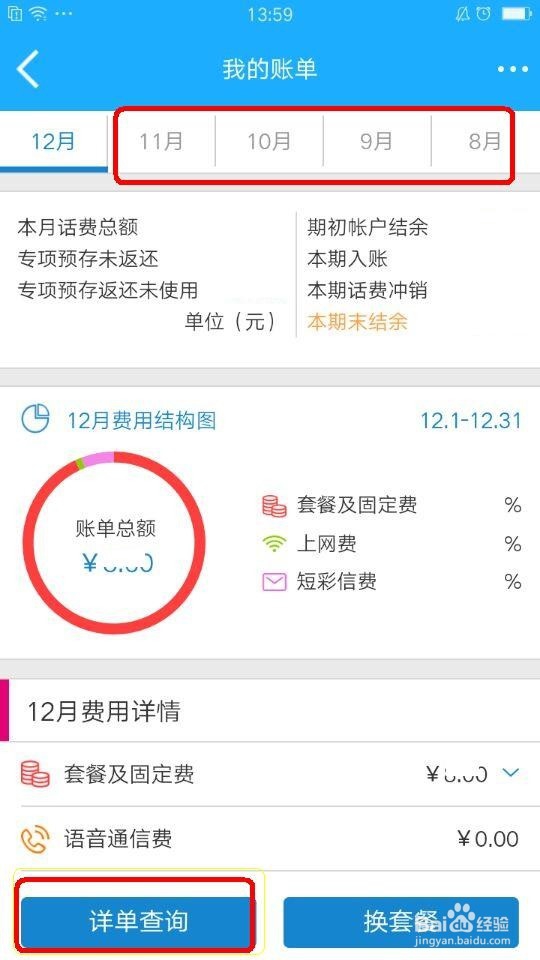Switch to the 11月 bill tab
The height and width of the screenshot is (960, 540).
[x=161, y=141]
